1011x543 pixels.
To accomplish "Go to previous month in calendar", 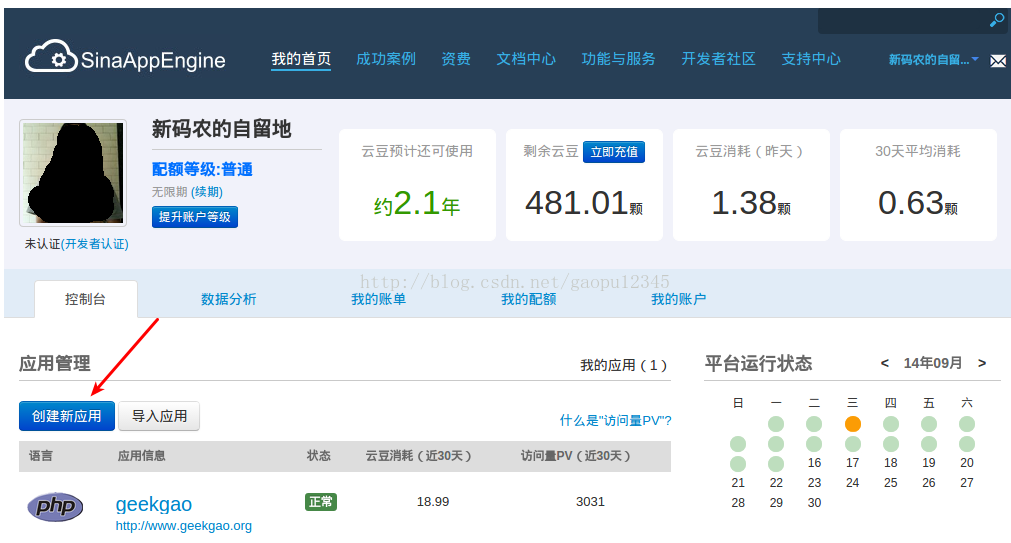I will (x=885, y=363).
